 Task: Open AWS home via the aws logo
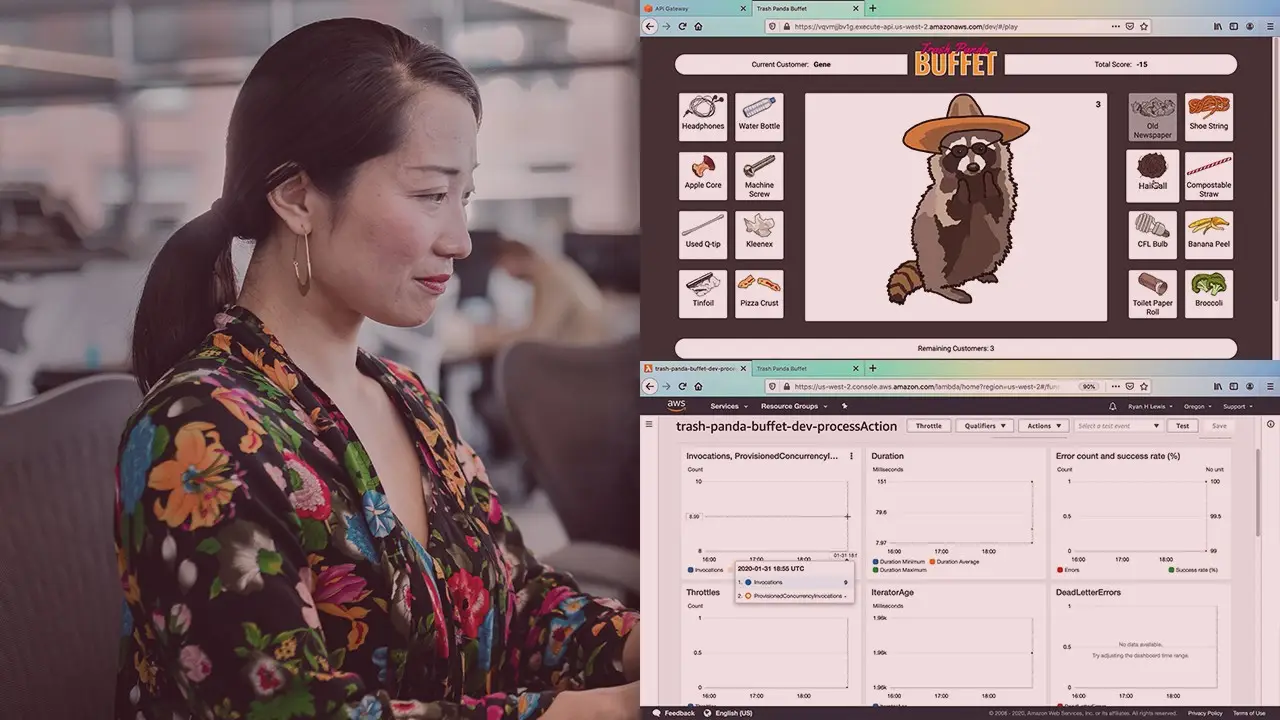tap(677, 406)
